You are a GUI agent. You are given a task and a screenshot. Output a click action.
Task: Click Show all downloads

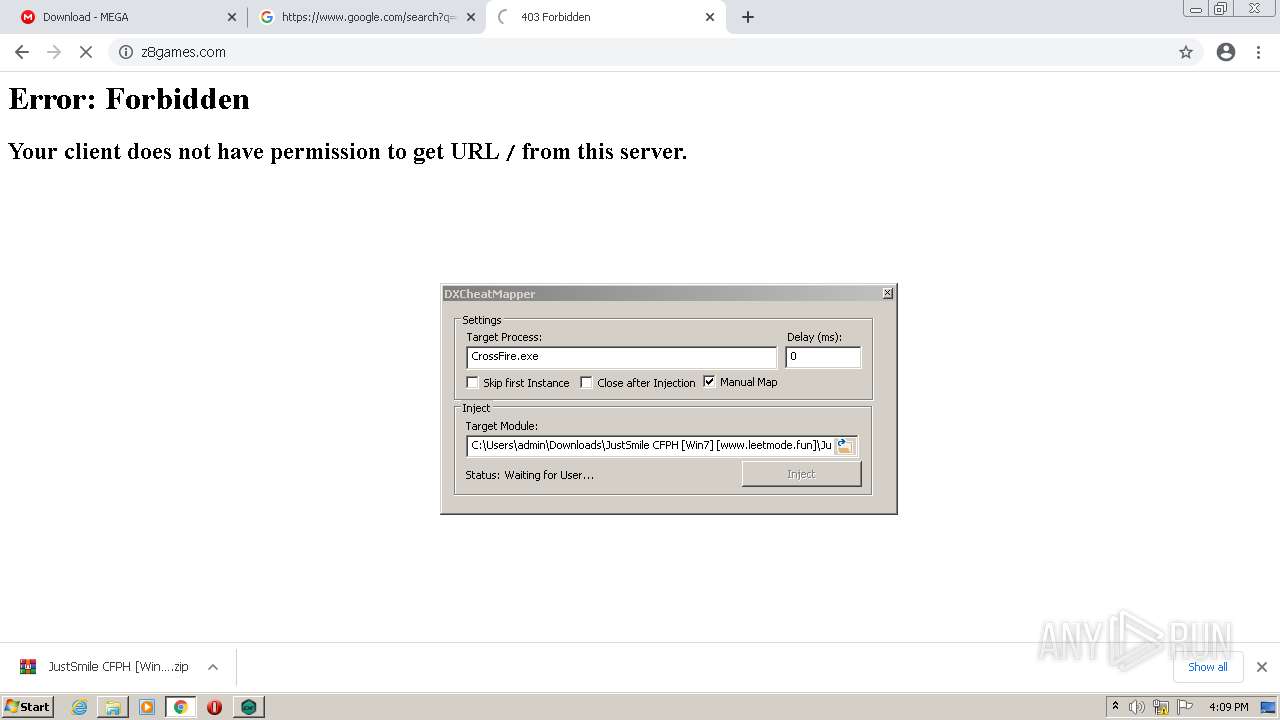(1207, 667)
